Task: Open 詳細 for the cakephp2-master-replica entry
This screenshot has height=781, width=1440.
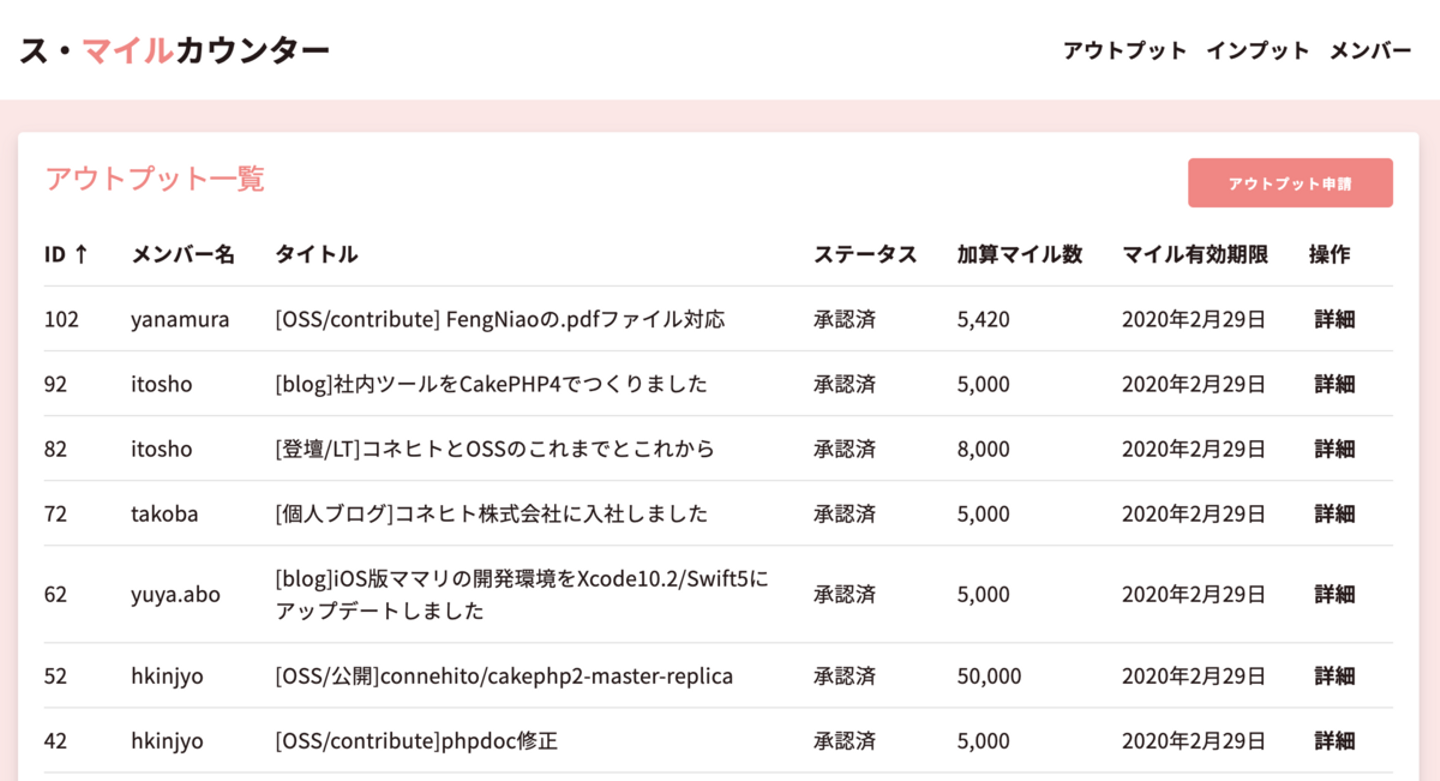Action: point(1334,676)
